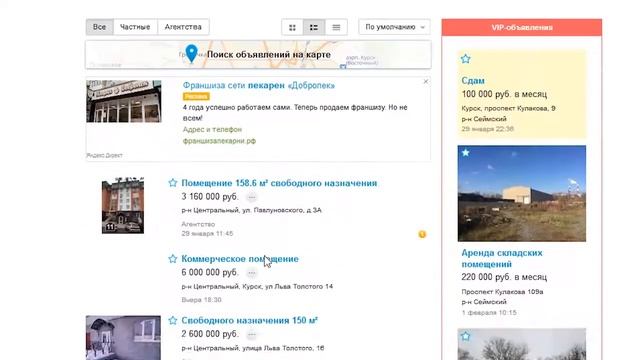Image resolution: width=640 pixels, height=360 pixels.
Task: Click 'Проспект Кулакова 109а' address text
Action: pyautogui.click(x=502, y=292)
